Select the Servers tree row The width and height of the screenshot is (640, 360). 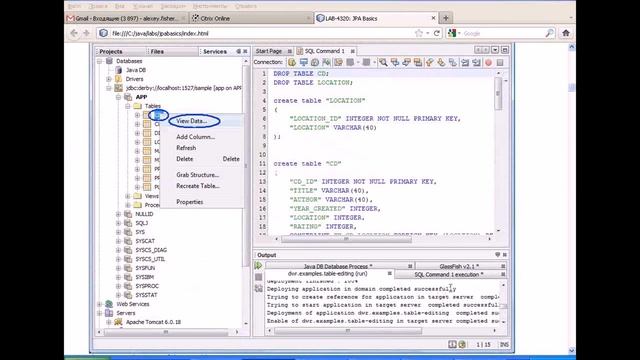tap(125, 313)
